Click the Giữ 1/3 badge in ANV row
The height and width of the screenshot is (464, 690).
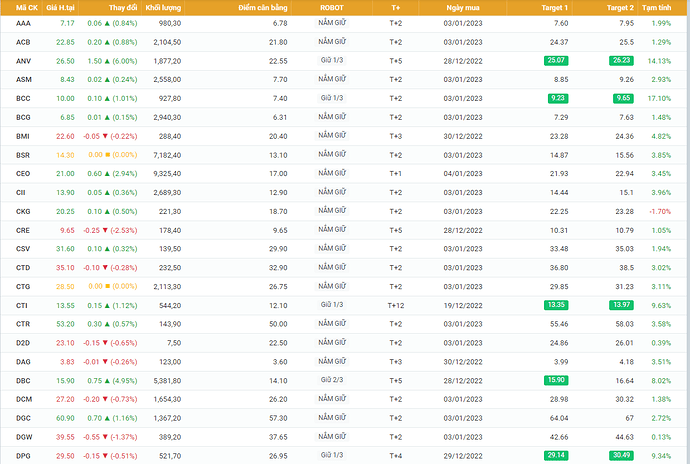[x=332, y=60]
